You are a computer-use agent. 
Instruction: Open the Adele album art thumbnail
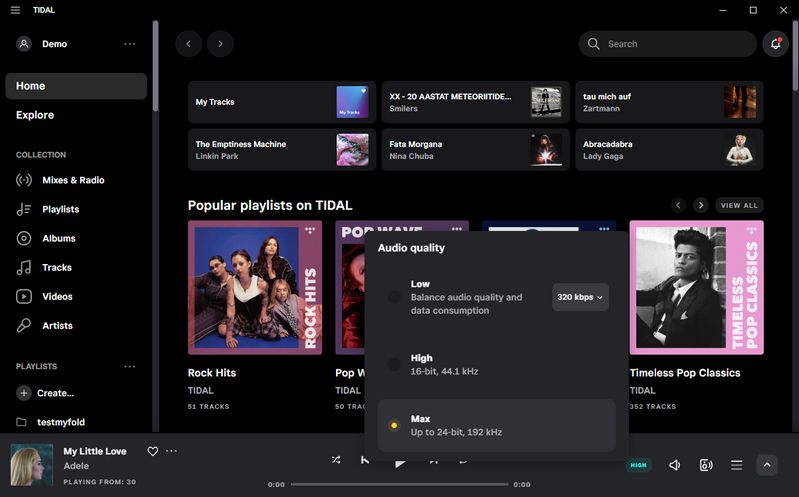[x=32, y=465]
